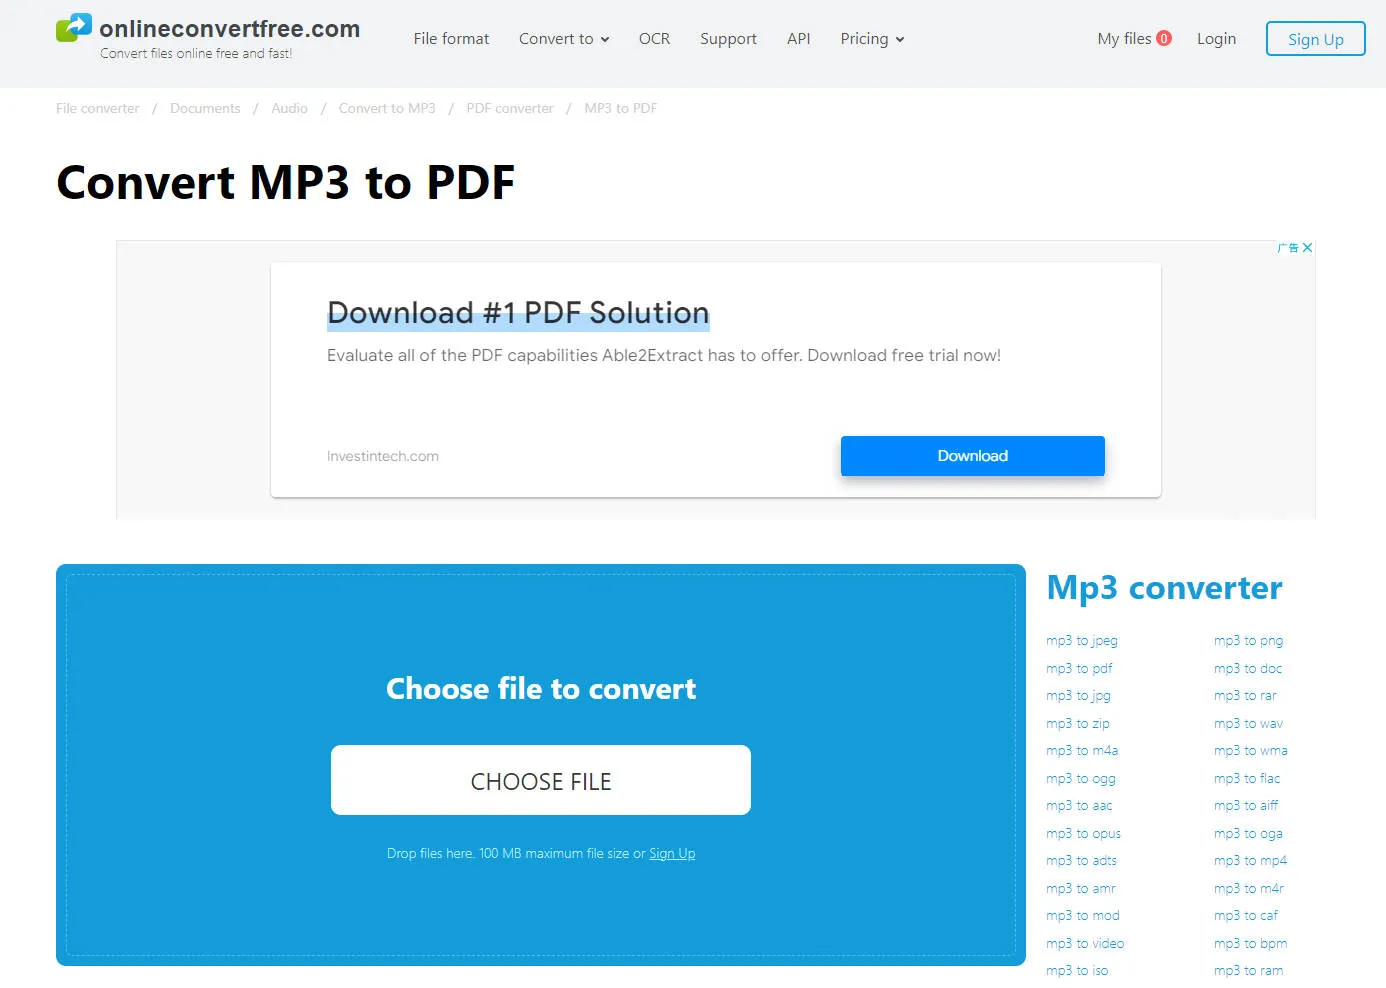Open the Audio breadcrumb link

pos(289,108)
